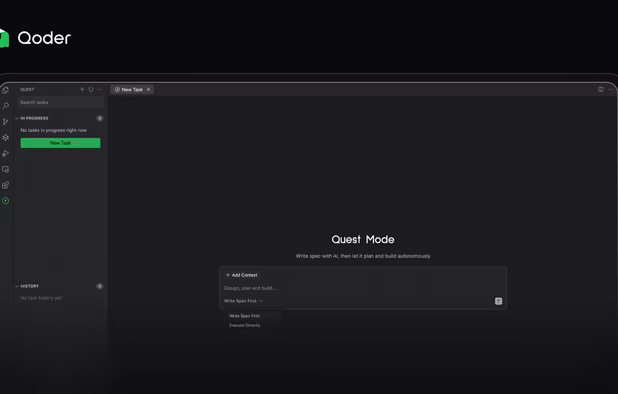Click the refresh icon in Quest header

[x=91, y=89]
